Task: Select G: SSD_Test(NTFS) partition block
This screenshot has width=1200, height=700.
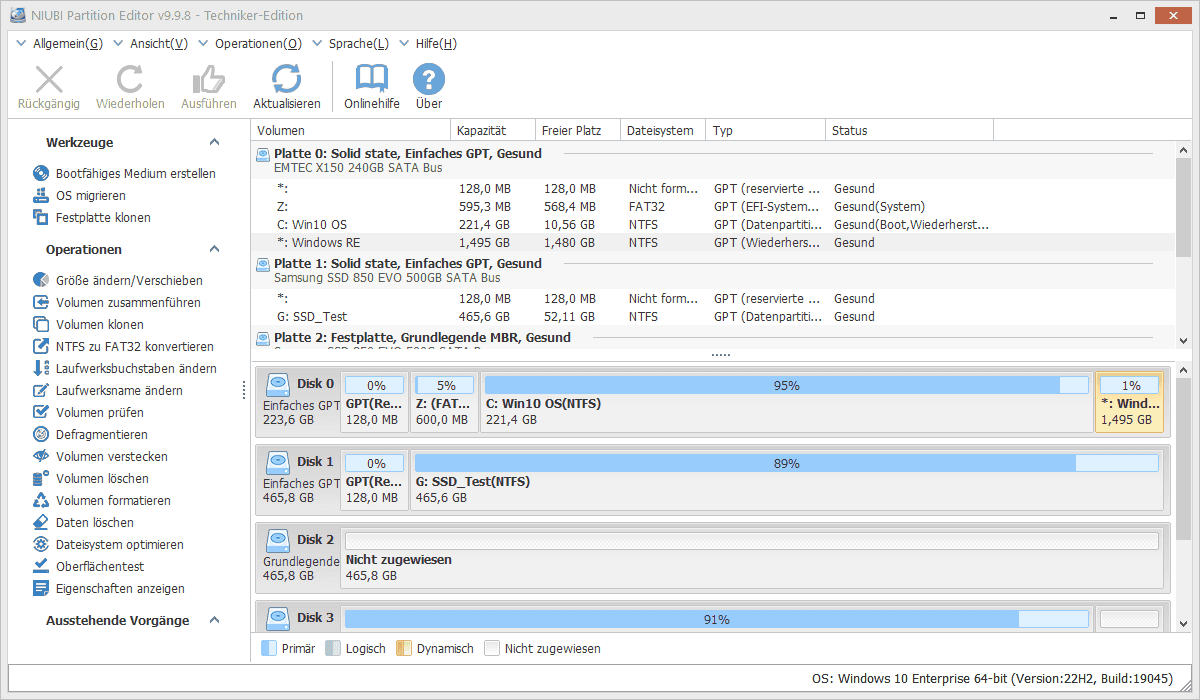Action: (x=787, y=480)
